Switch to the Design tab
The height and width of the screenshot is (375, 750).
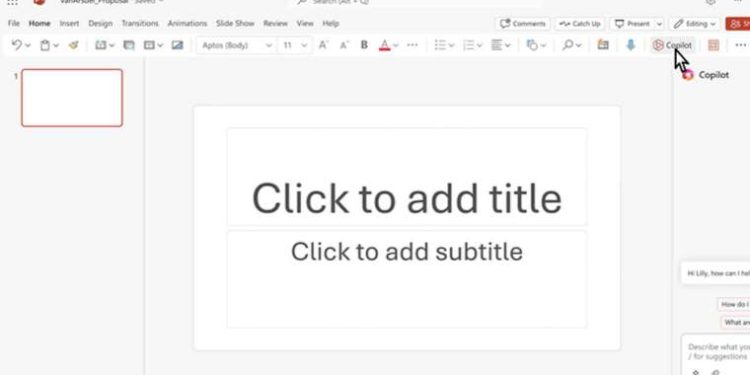100,23
